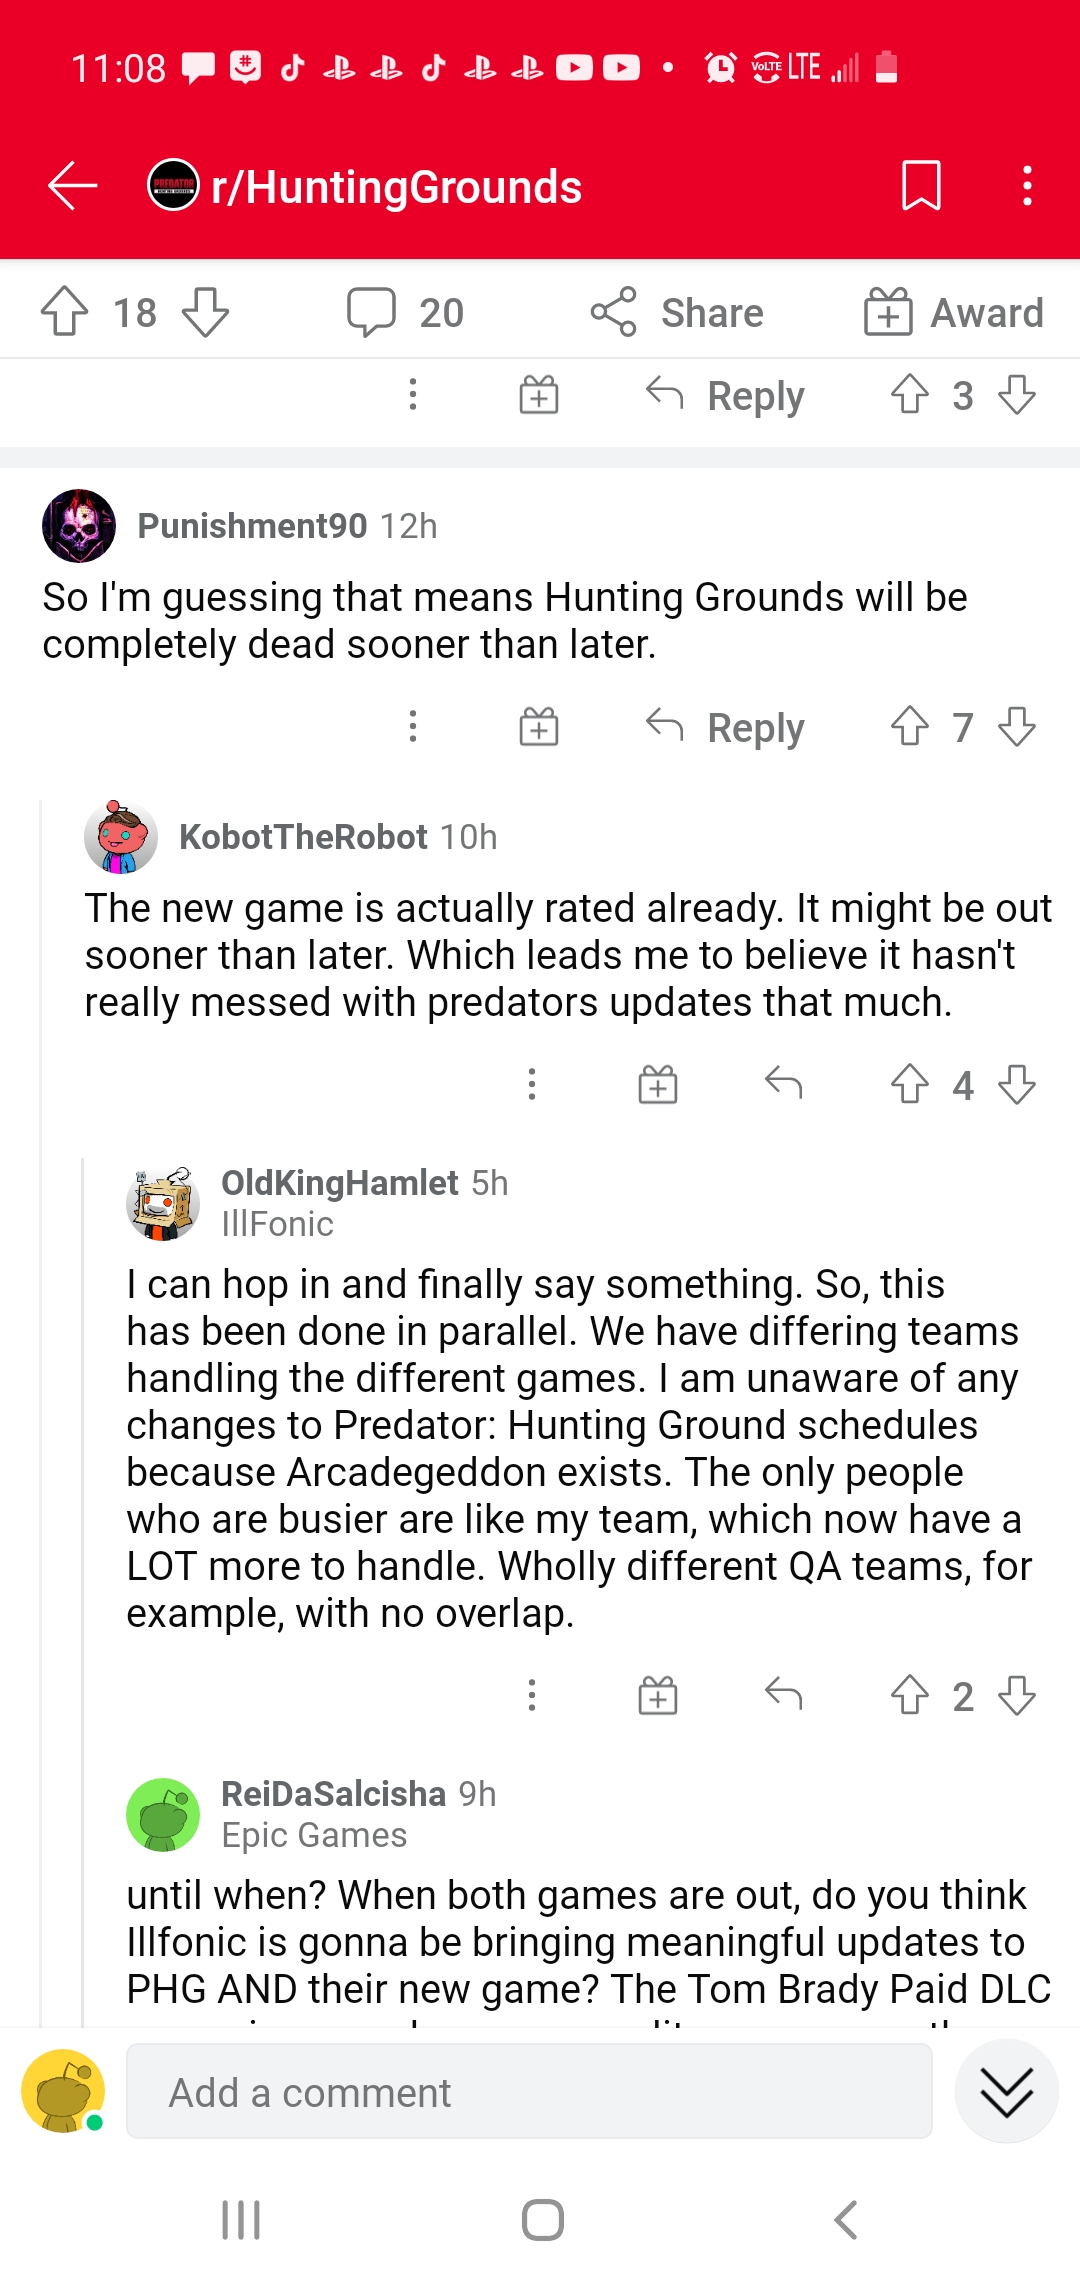
Task: Share this post
Action: tap(677, 312)
